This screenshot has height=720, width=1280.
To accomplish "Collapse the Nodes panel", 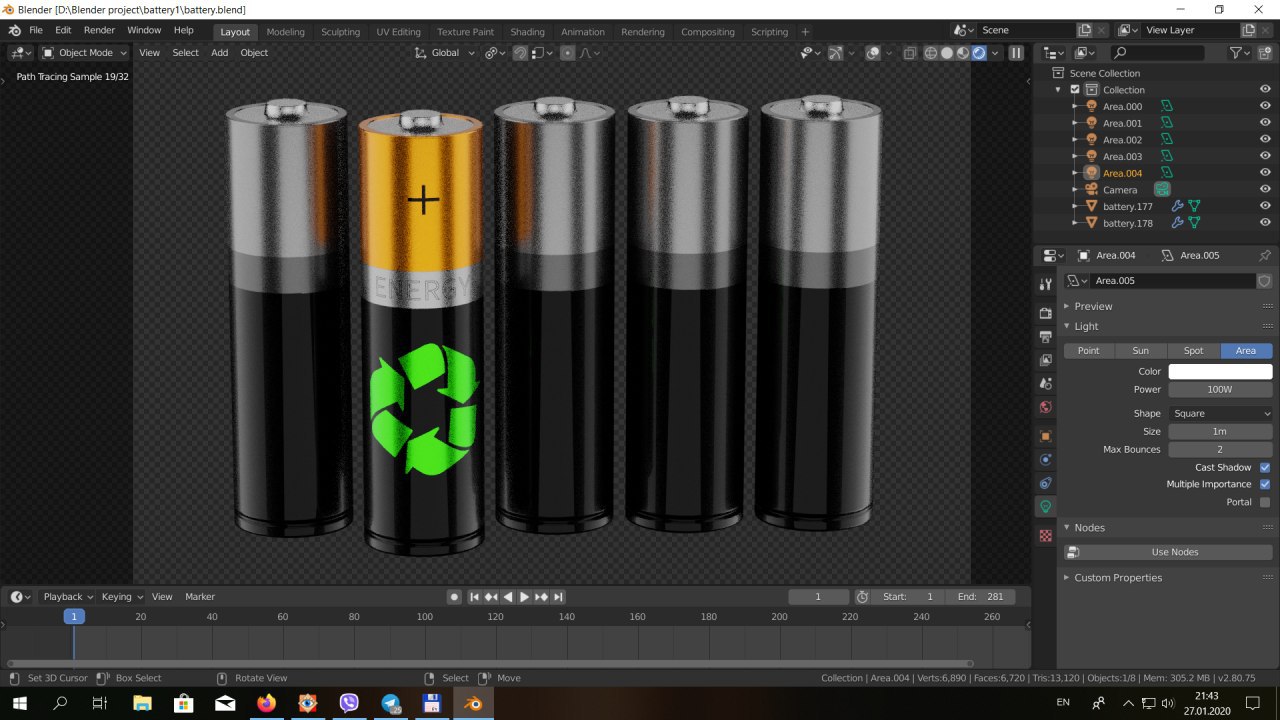I will [1089, 527].
